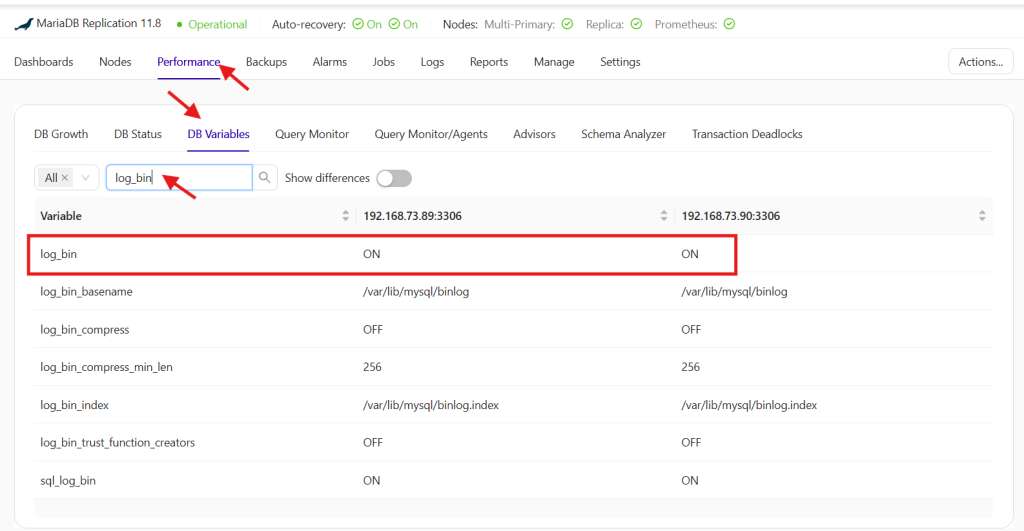Click the Operational status label
This screenshot has height=531, width=1024.
[x=217, y=24]
